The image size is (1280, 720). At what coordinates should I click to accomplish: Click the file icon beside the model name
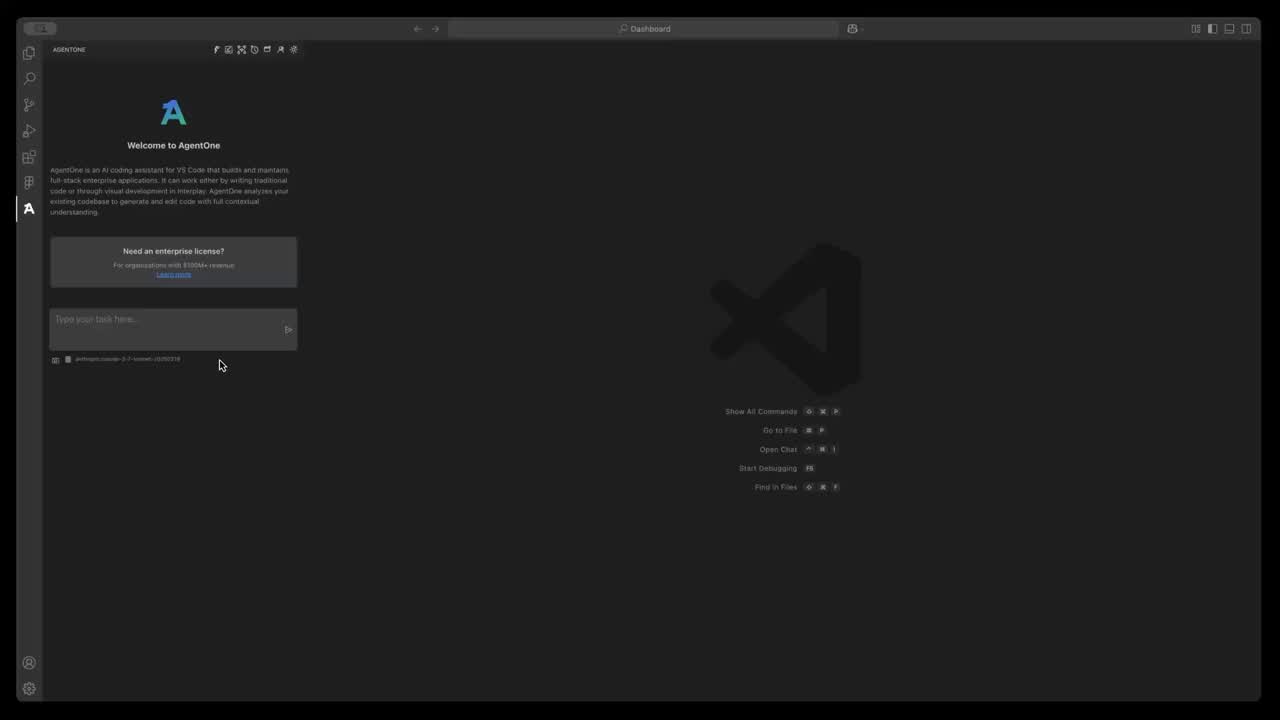coord(68,359)
